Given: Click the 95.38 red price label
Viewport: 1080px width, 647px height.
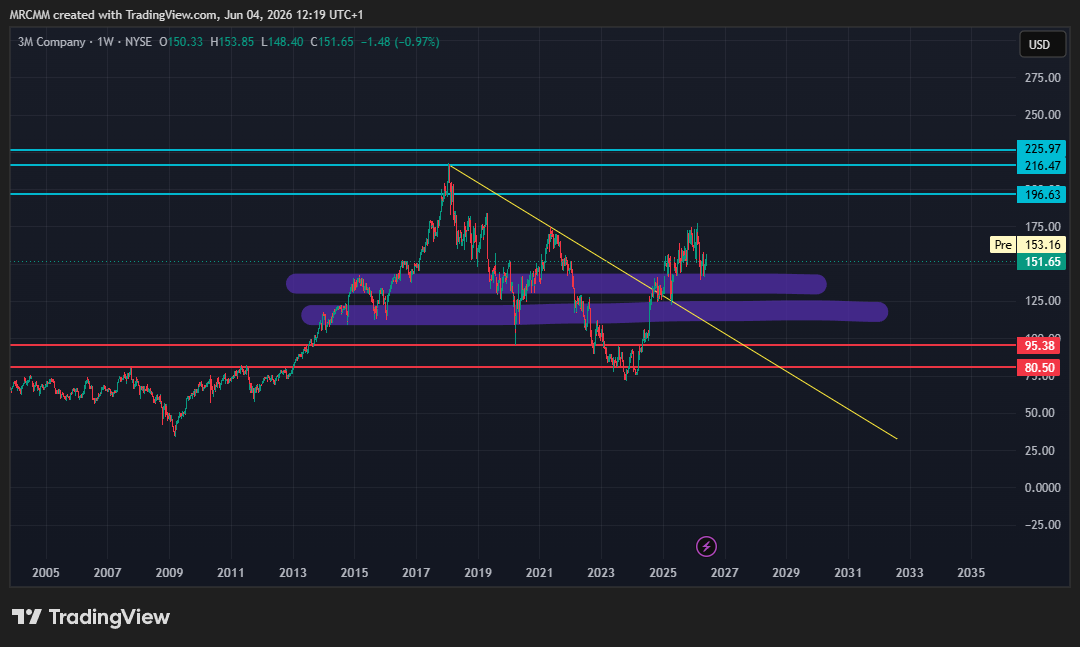Looking at the screenshot, I should (1039, 346).
